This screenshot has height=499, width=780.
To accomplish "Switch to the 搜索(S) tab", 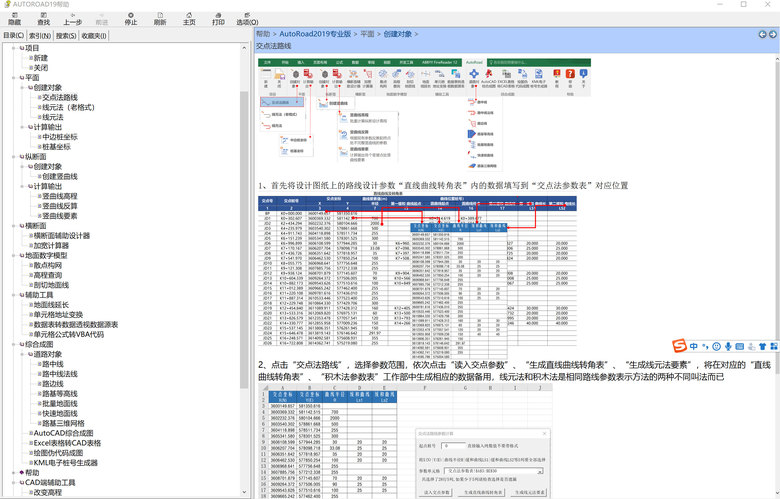I will pos(67,35).
